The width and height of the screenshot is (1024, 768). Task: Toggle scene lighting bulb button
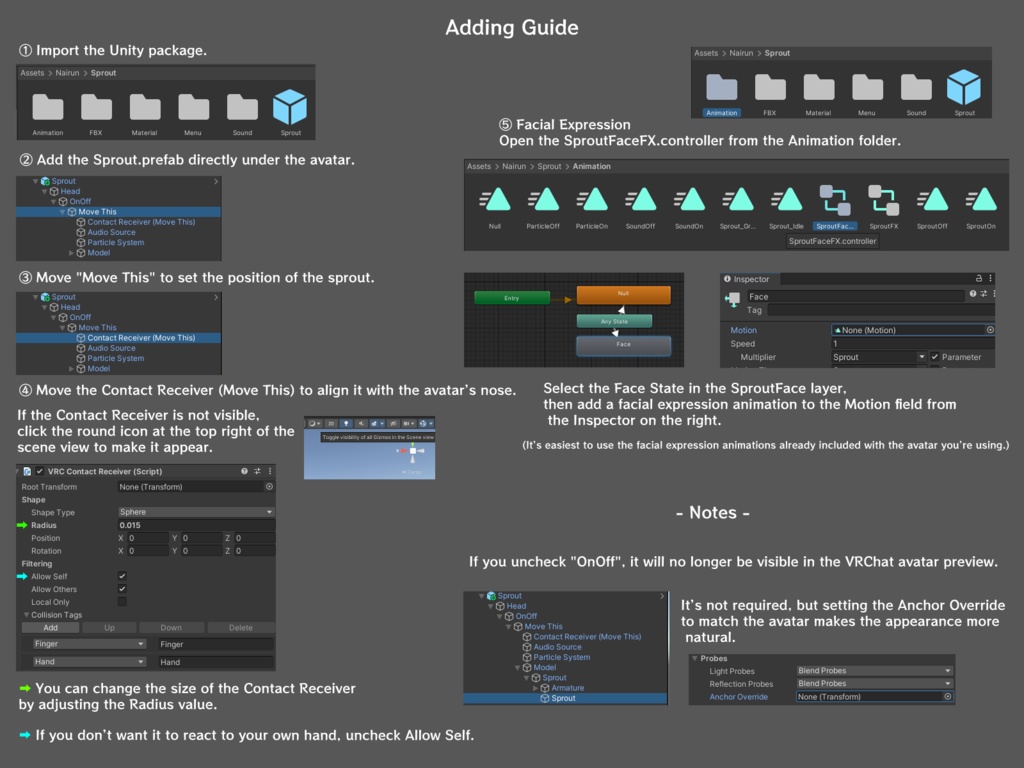point(346,424)
